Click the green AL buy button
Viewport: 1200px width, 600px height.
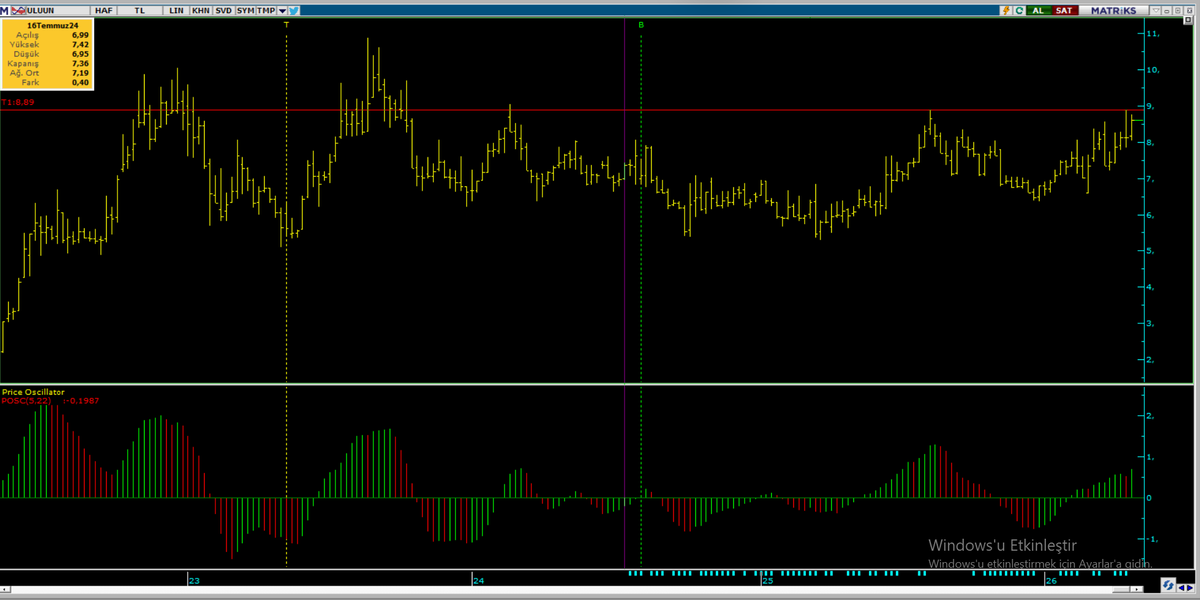click(x=1038, y=10)
